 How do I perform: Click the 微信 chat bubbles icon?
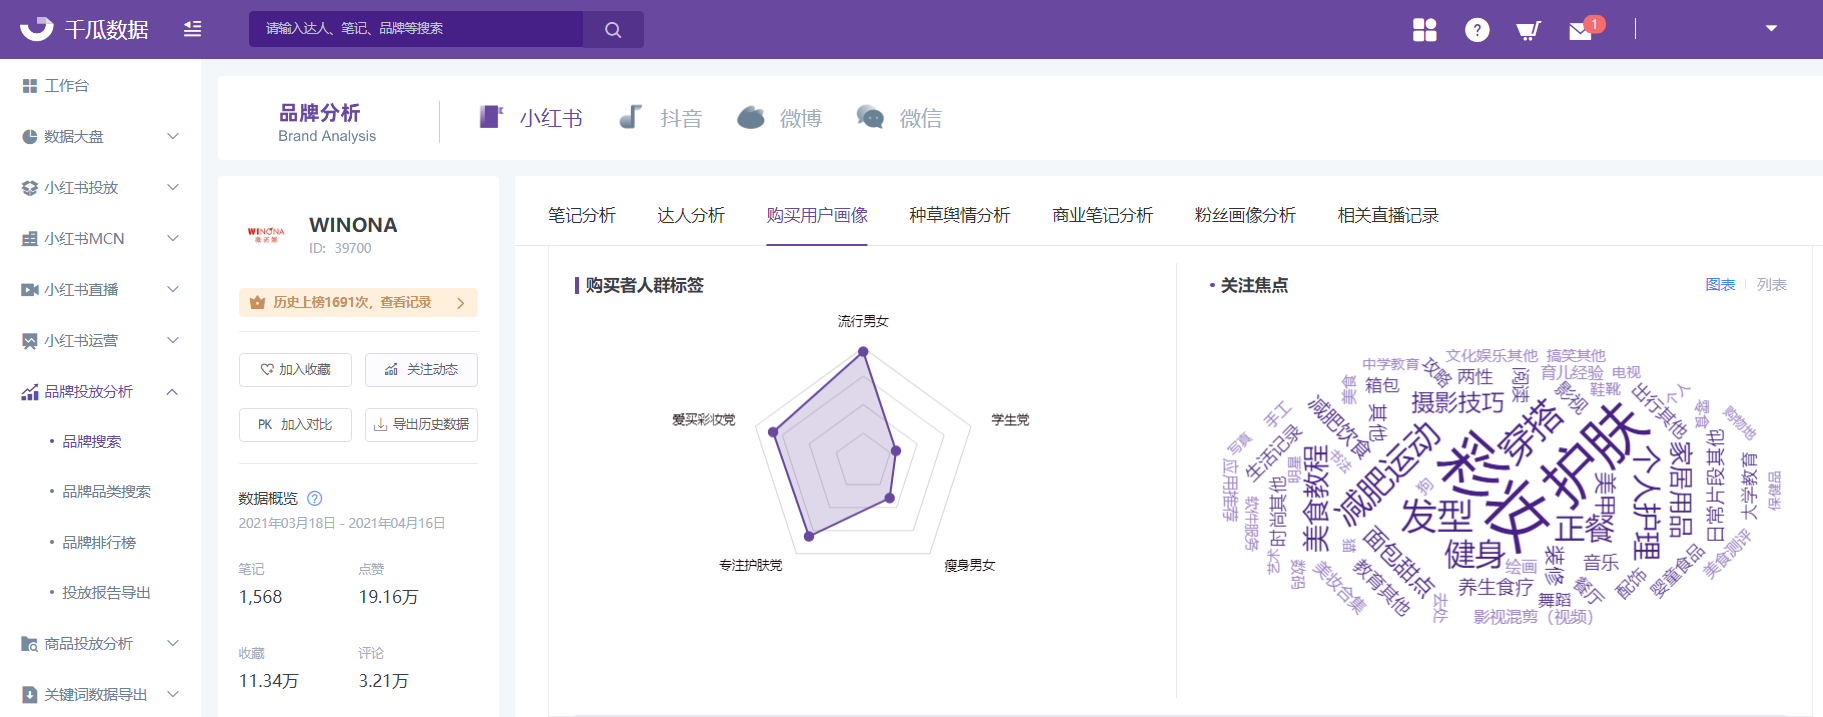[x=870, y=117]
